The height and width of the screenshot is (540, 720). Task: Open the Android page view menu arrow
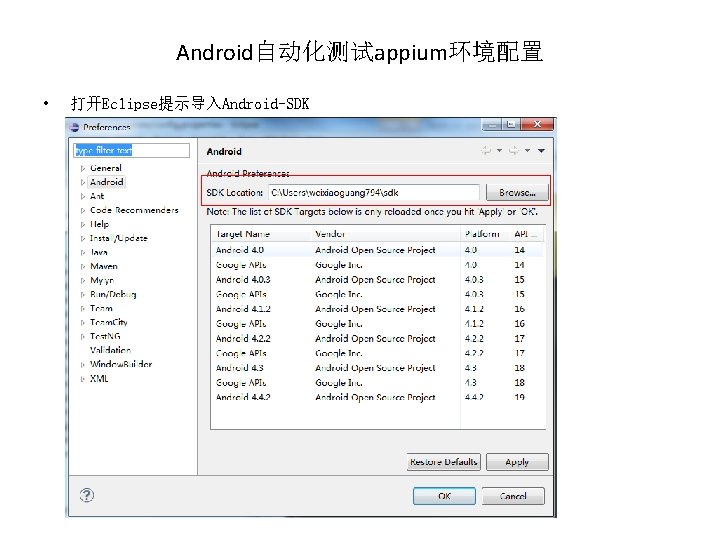click(541, 151)
